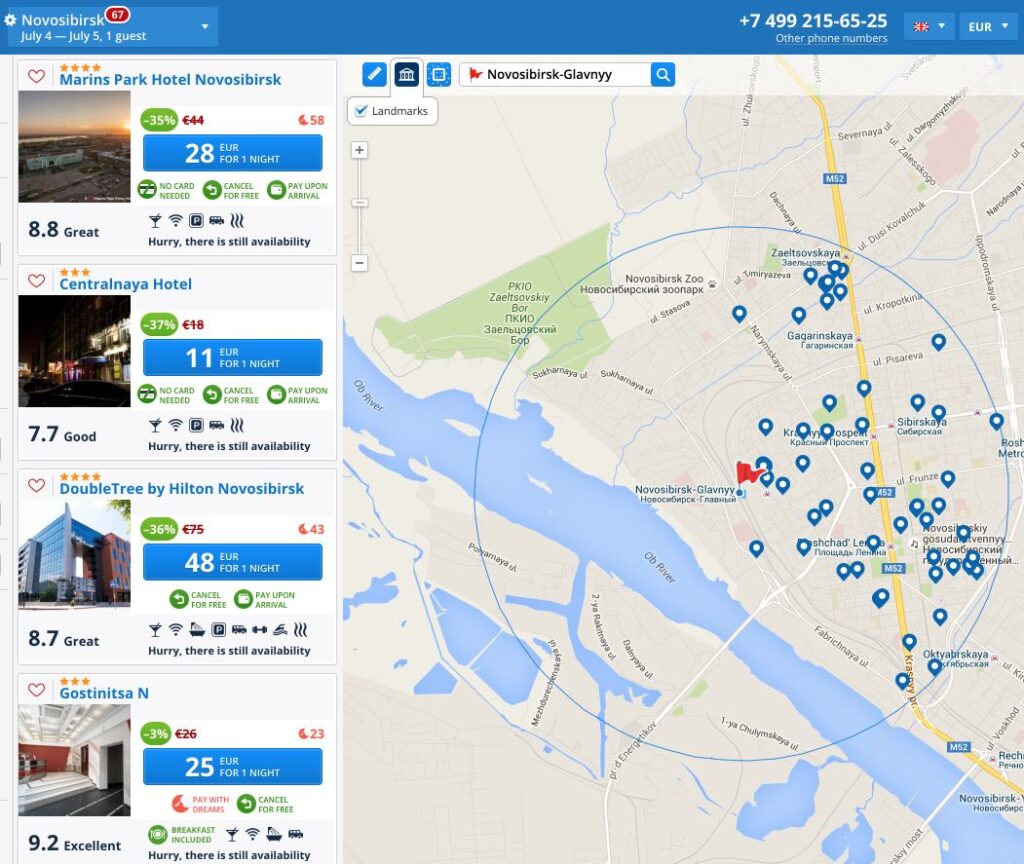Click settings gear next to Novosibirsk
Image resolution: width=1024 pixels, height=864 pixels.
(x=11, y=20)
